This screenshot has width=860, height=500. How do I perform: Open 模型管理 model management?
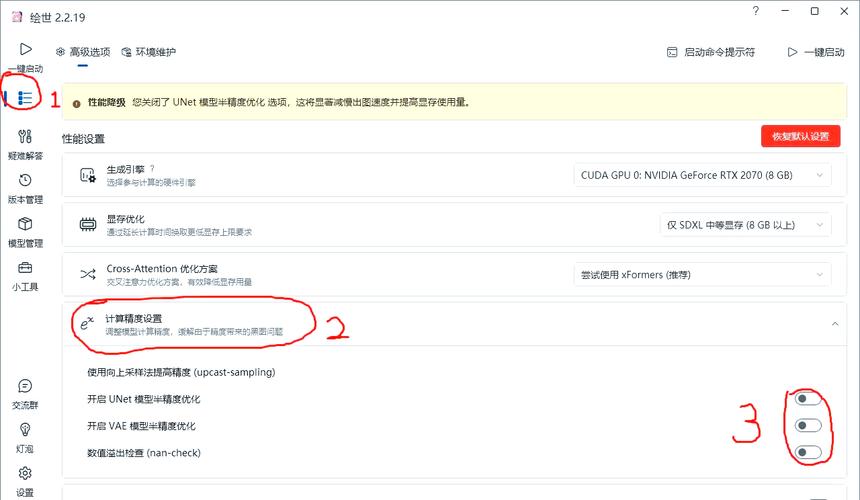point(25,232)
